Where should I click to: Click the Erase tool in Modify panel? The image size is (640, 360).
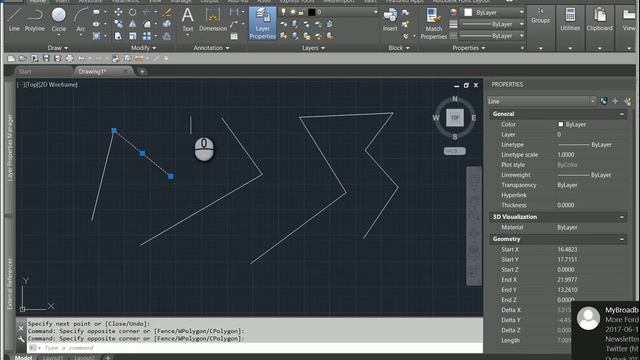[x=167, y=12]
